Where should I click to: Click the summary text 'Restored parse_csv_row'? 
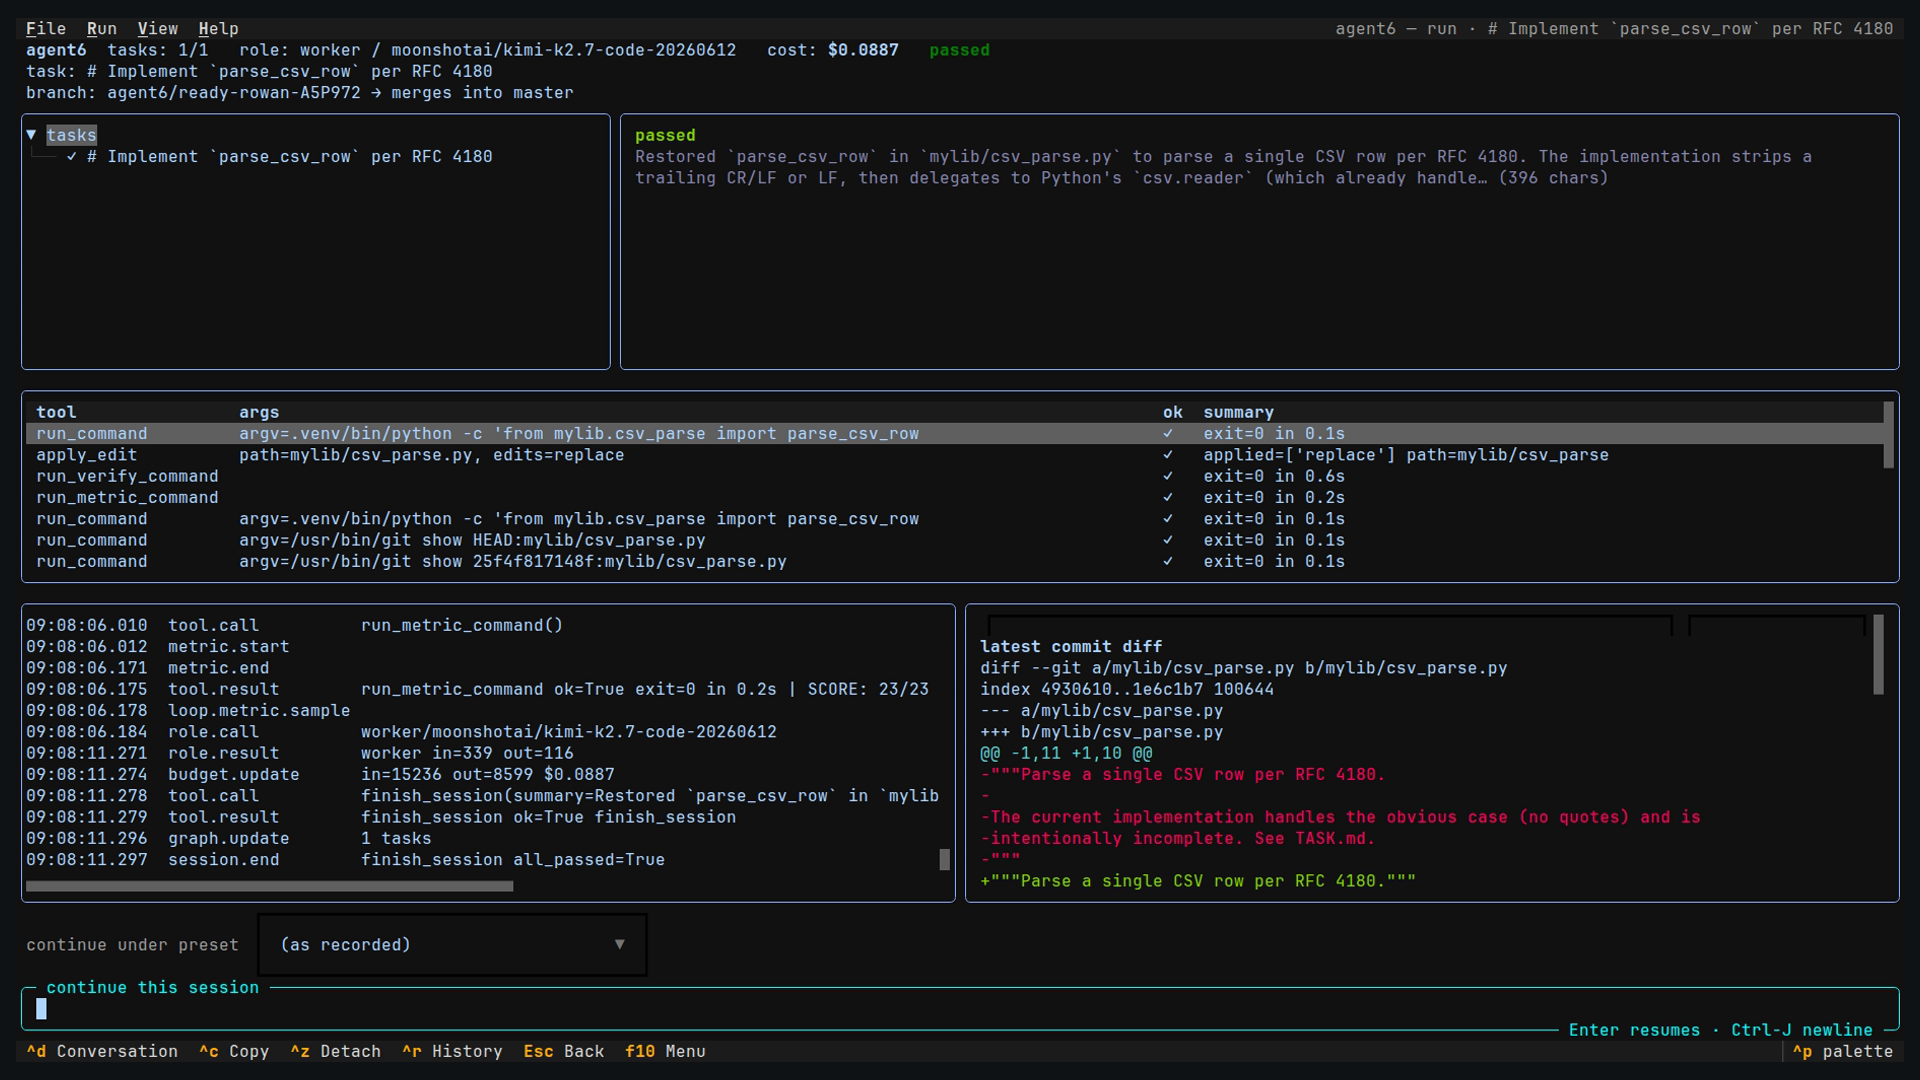1223,167
